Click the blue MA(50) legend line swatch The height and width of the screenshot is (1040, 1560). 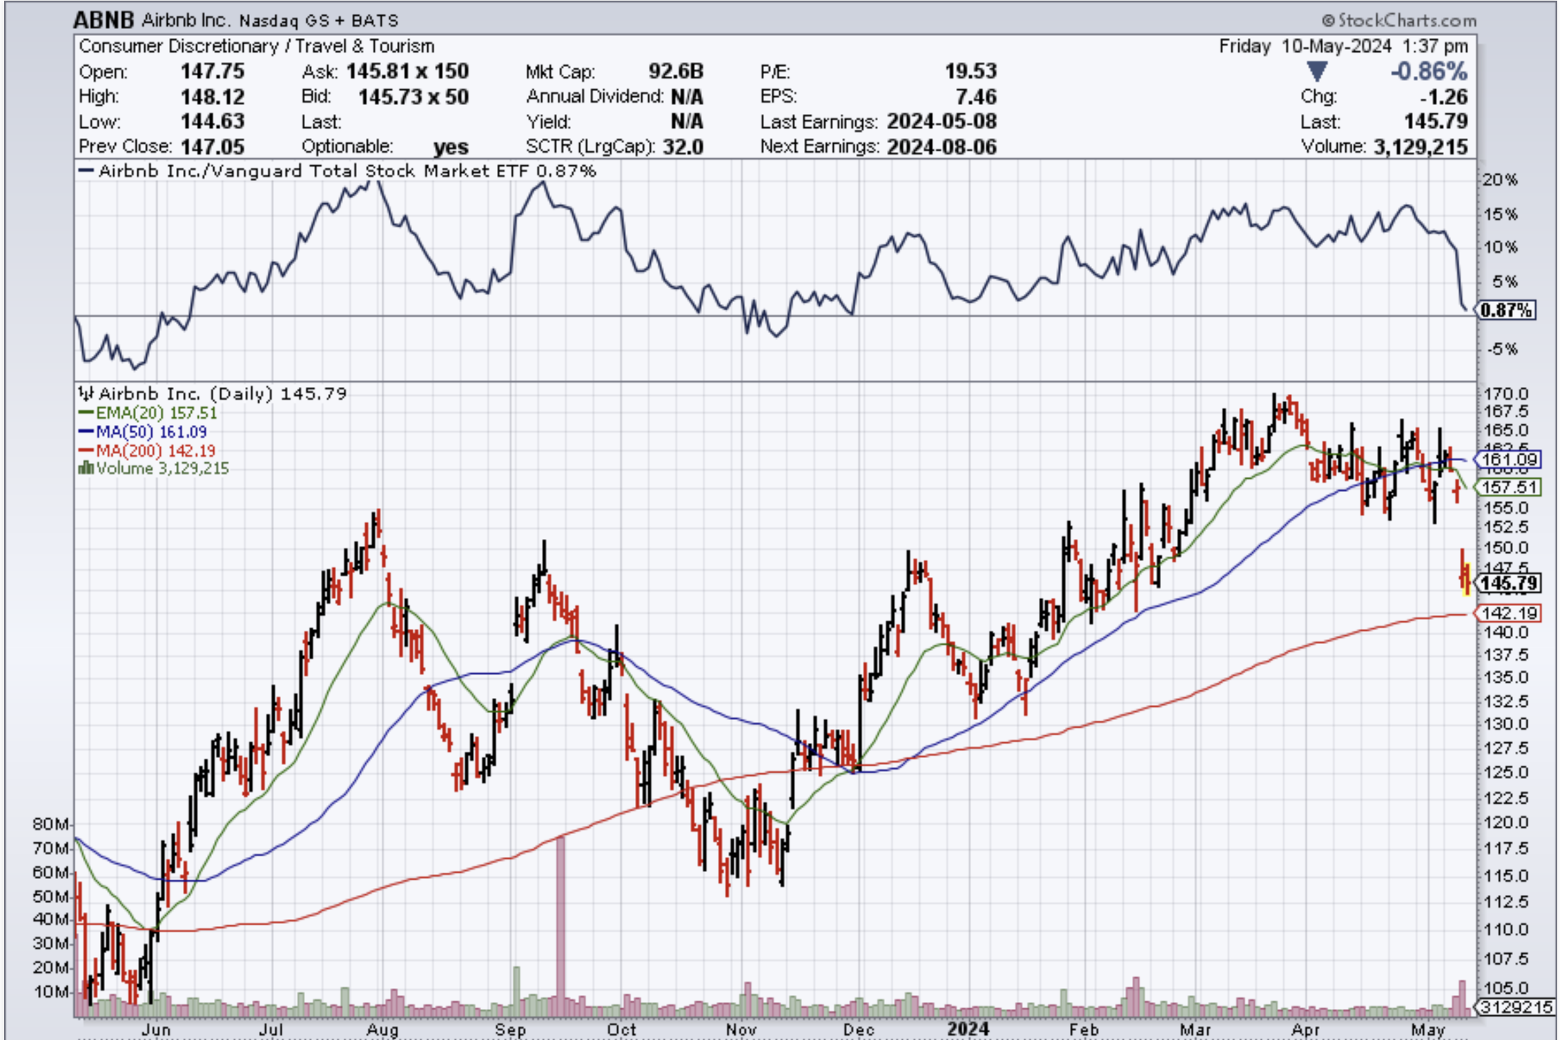86,432
